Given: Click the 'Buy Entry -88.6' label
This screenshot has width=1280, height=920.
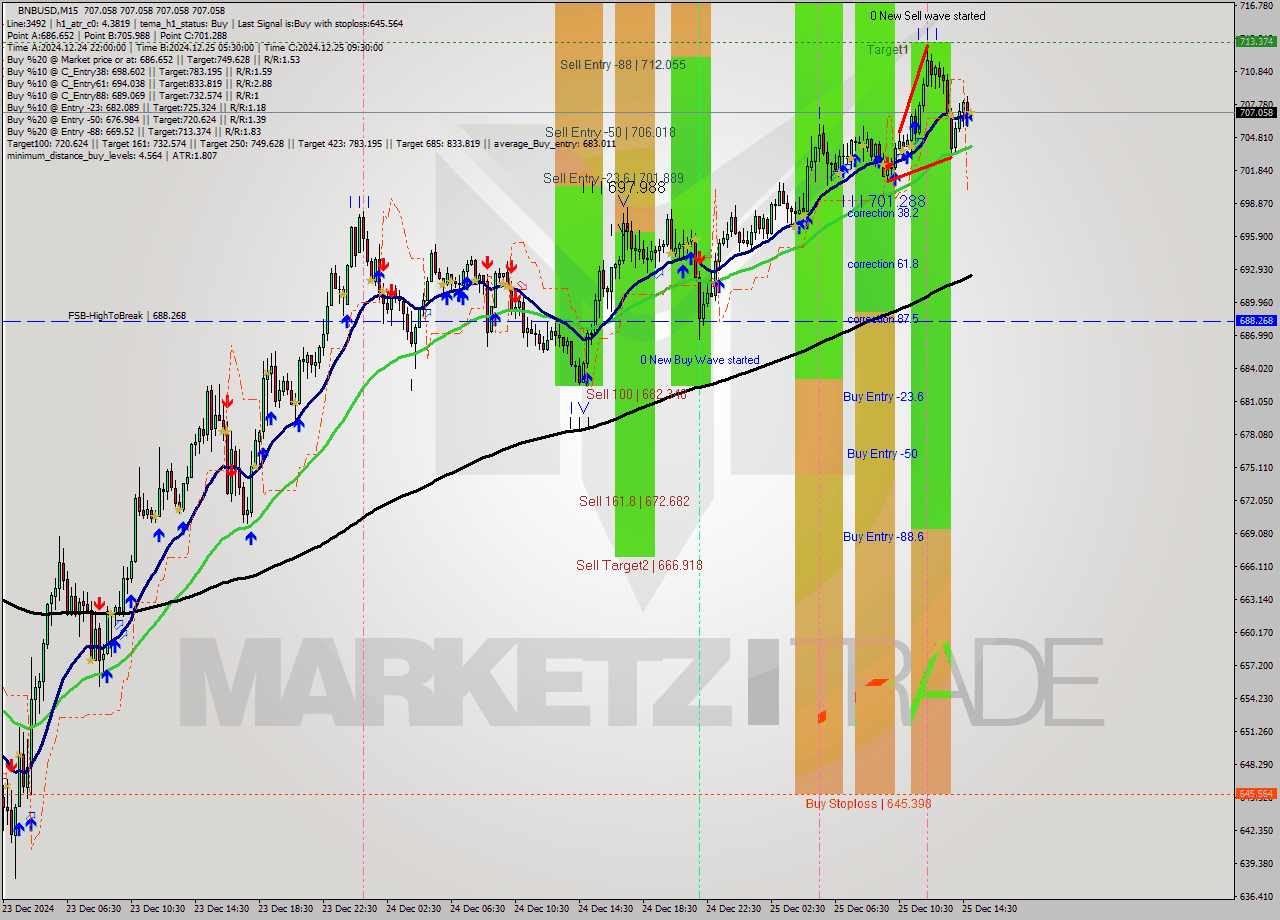Looking at the screenshot, I should [883, 537].
